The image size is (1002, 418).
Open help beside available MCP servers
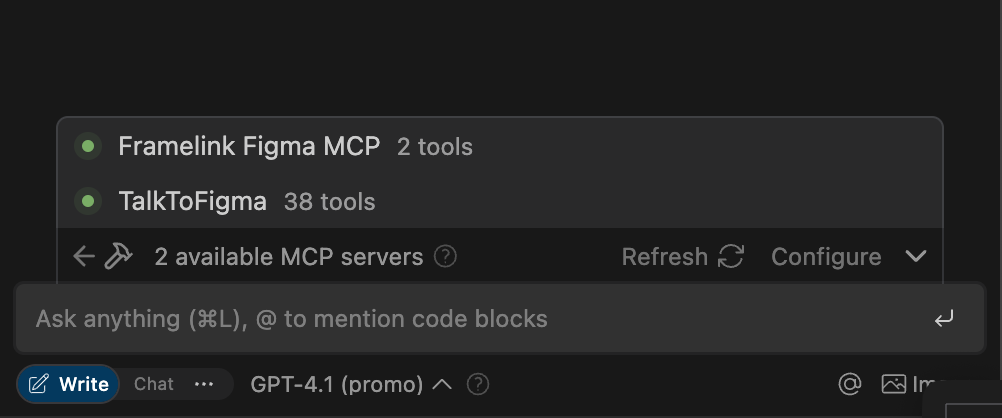pyautogui.click(x=446, y=257)
